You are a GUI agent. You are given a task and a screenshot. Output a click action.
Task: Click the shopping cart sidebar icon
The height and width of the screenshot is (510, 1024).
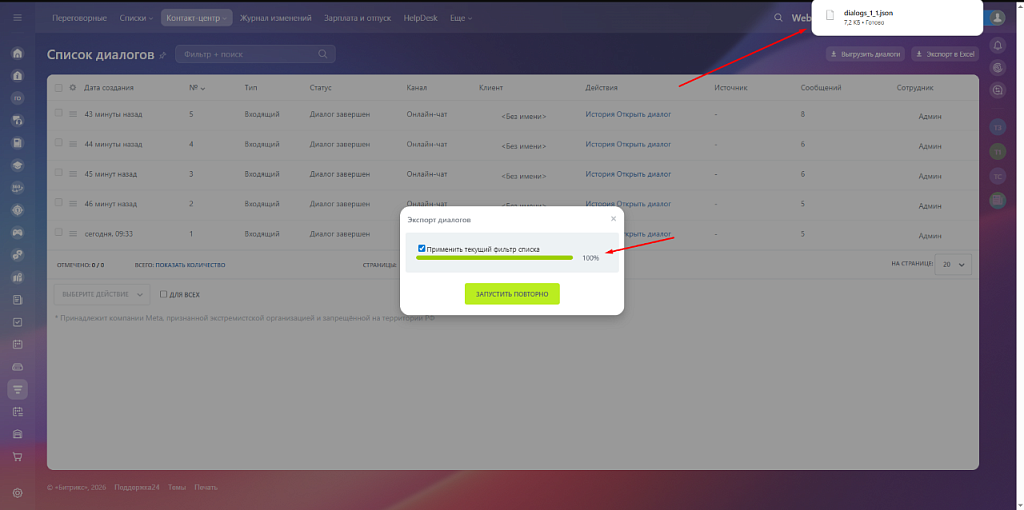point(17,457)
